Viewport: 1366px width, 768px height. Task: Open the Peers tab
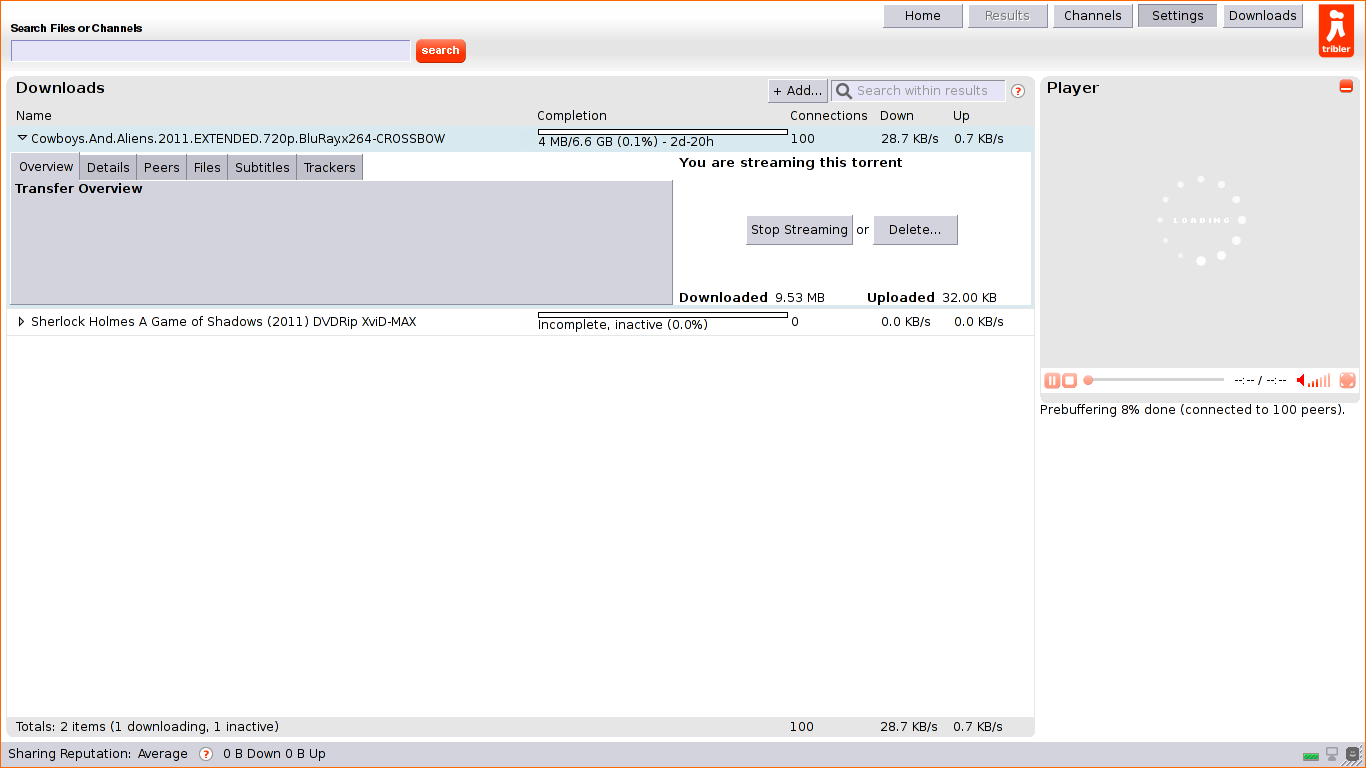pos(162,167)
